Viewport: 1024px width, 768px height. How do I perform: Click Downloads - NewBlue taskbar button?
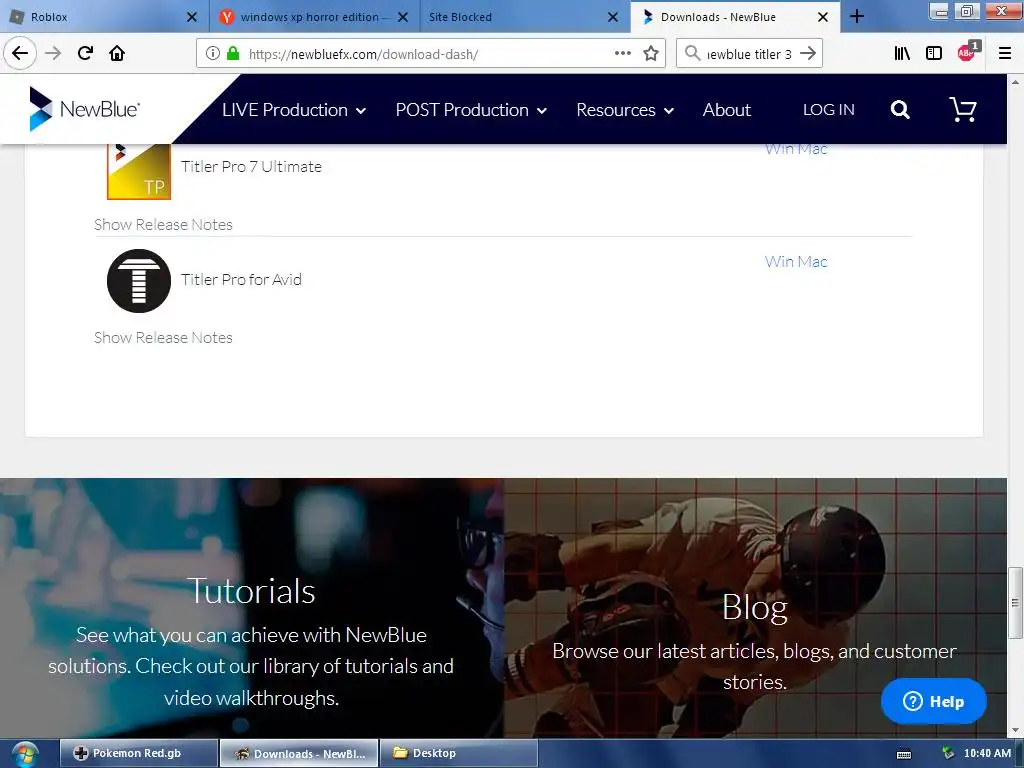point(298,753)
